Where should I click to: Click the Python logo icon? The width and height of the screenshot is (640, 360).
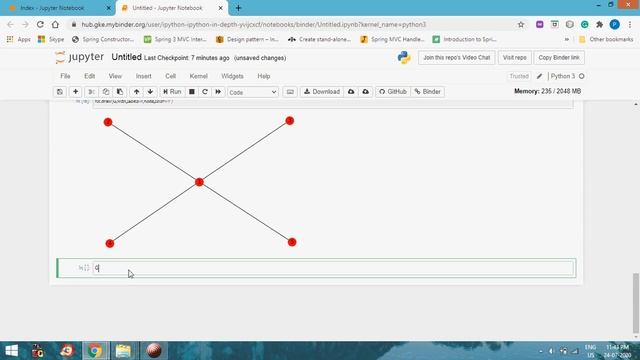(x=404, y=58)
